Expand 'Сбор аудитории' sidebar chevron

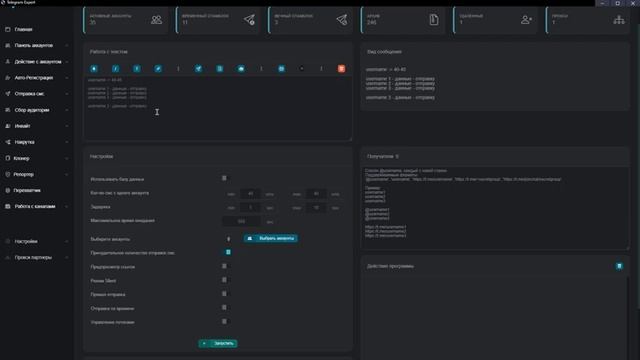(x=67, y=110)
